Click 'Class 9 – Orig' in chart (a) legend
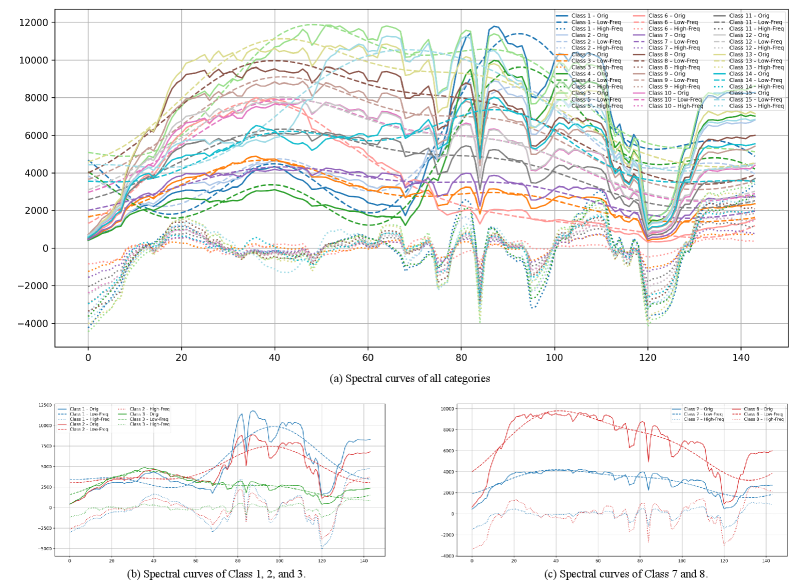This screenshot has height=583, width=797. click(667, 74)
